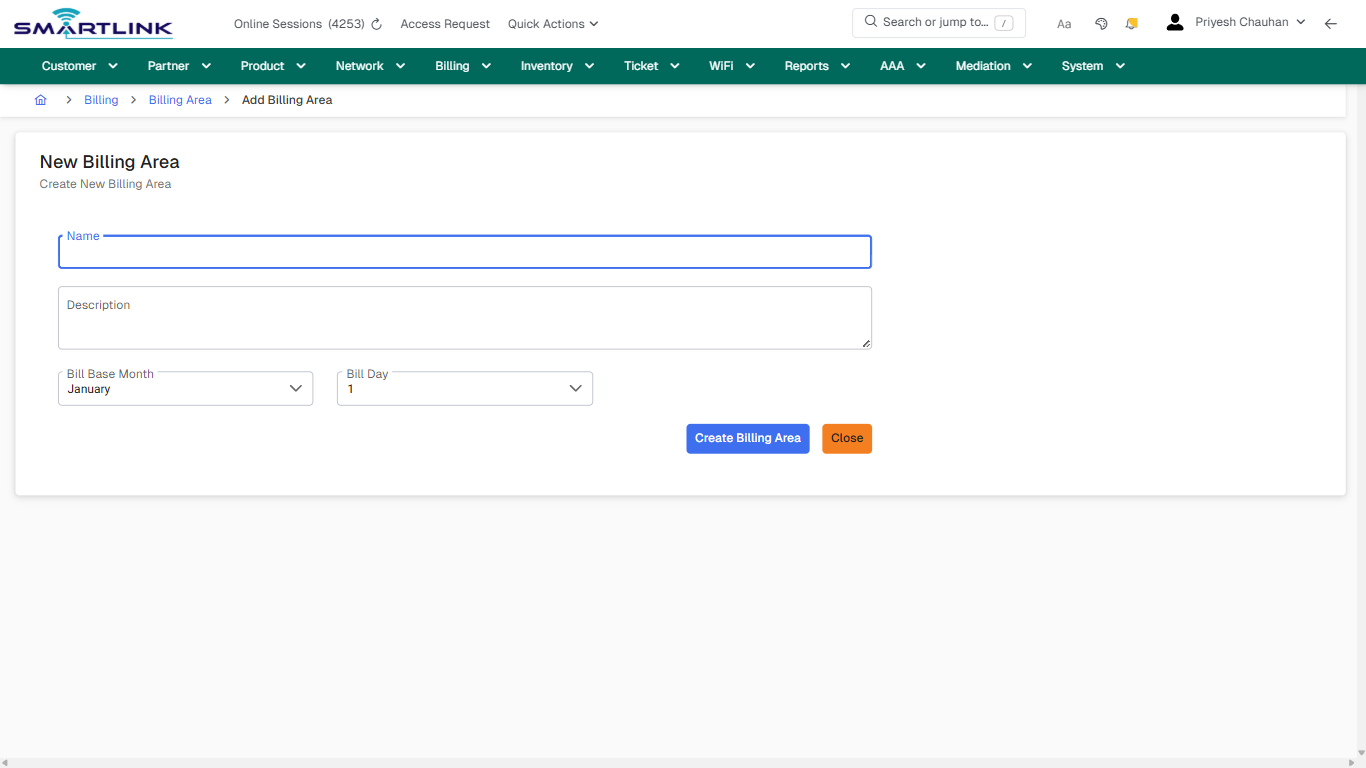This screenshot has width=1366, height=768.
Task: Click the back arrow at top right
Action: 1331,23
